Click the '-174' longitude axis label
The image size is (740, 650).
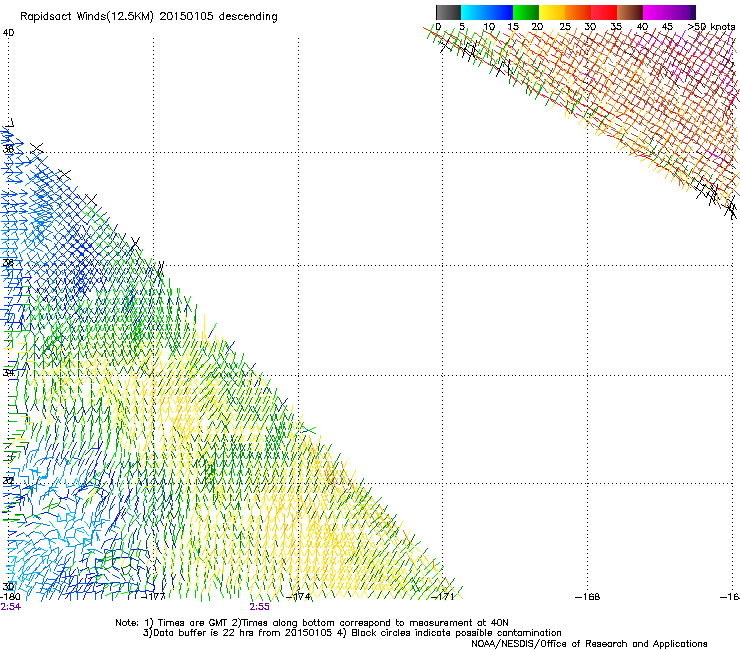[299, 597]
